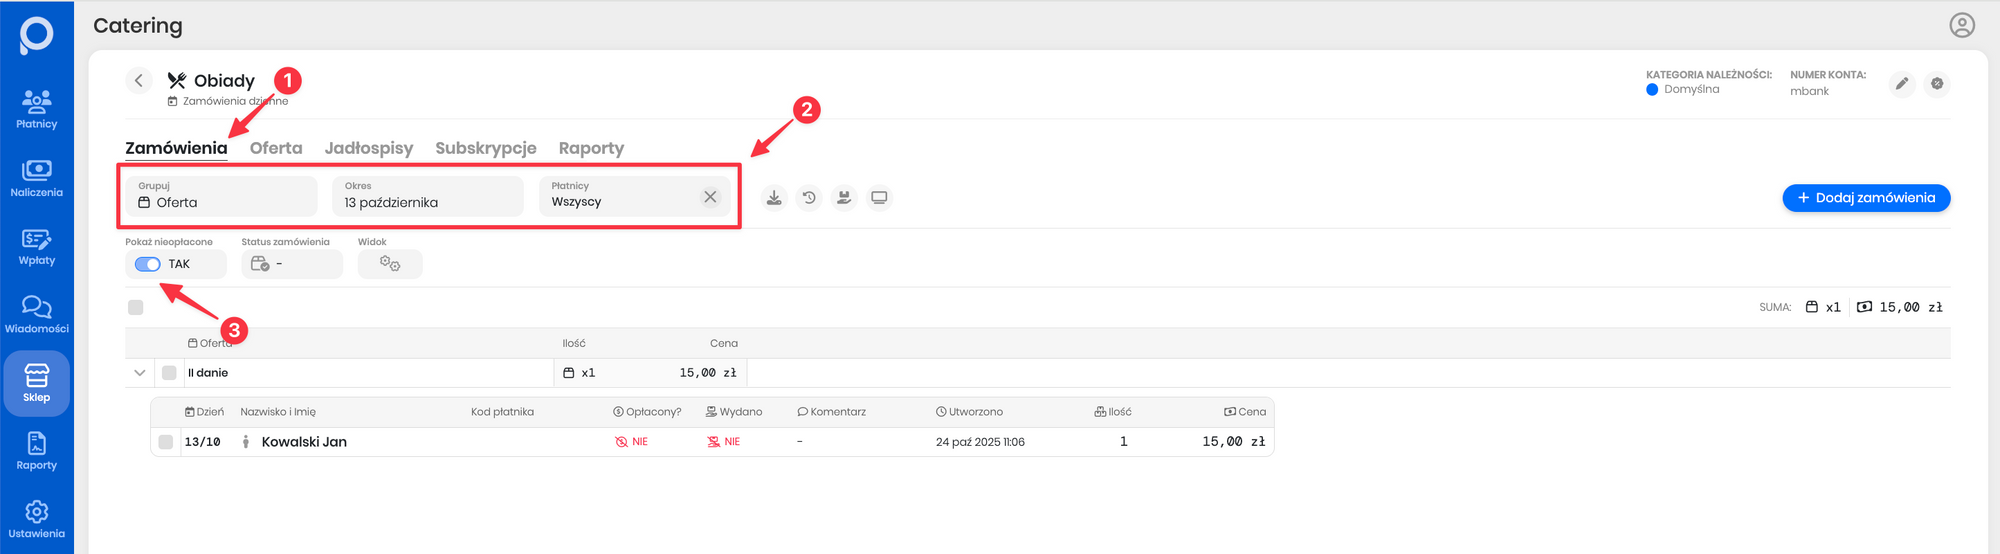Click the history clock icon
The width and height of the screenshot is (2000, 554).
(x=809, y=198)
